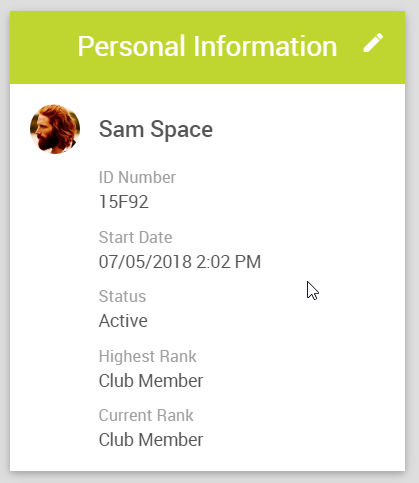Click the Highest Rank label

click(148, 356)
